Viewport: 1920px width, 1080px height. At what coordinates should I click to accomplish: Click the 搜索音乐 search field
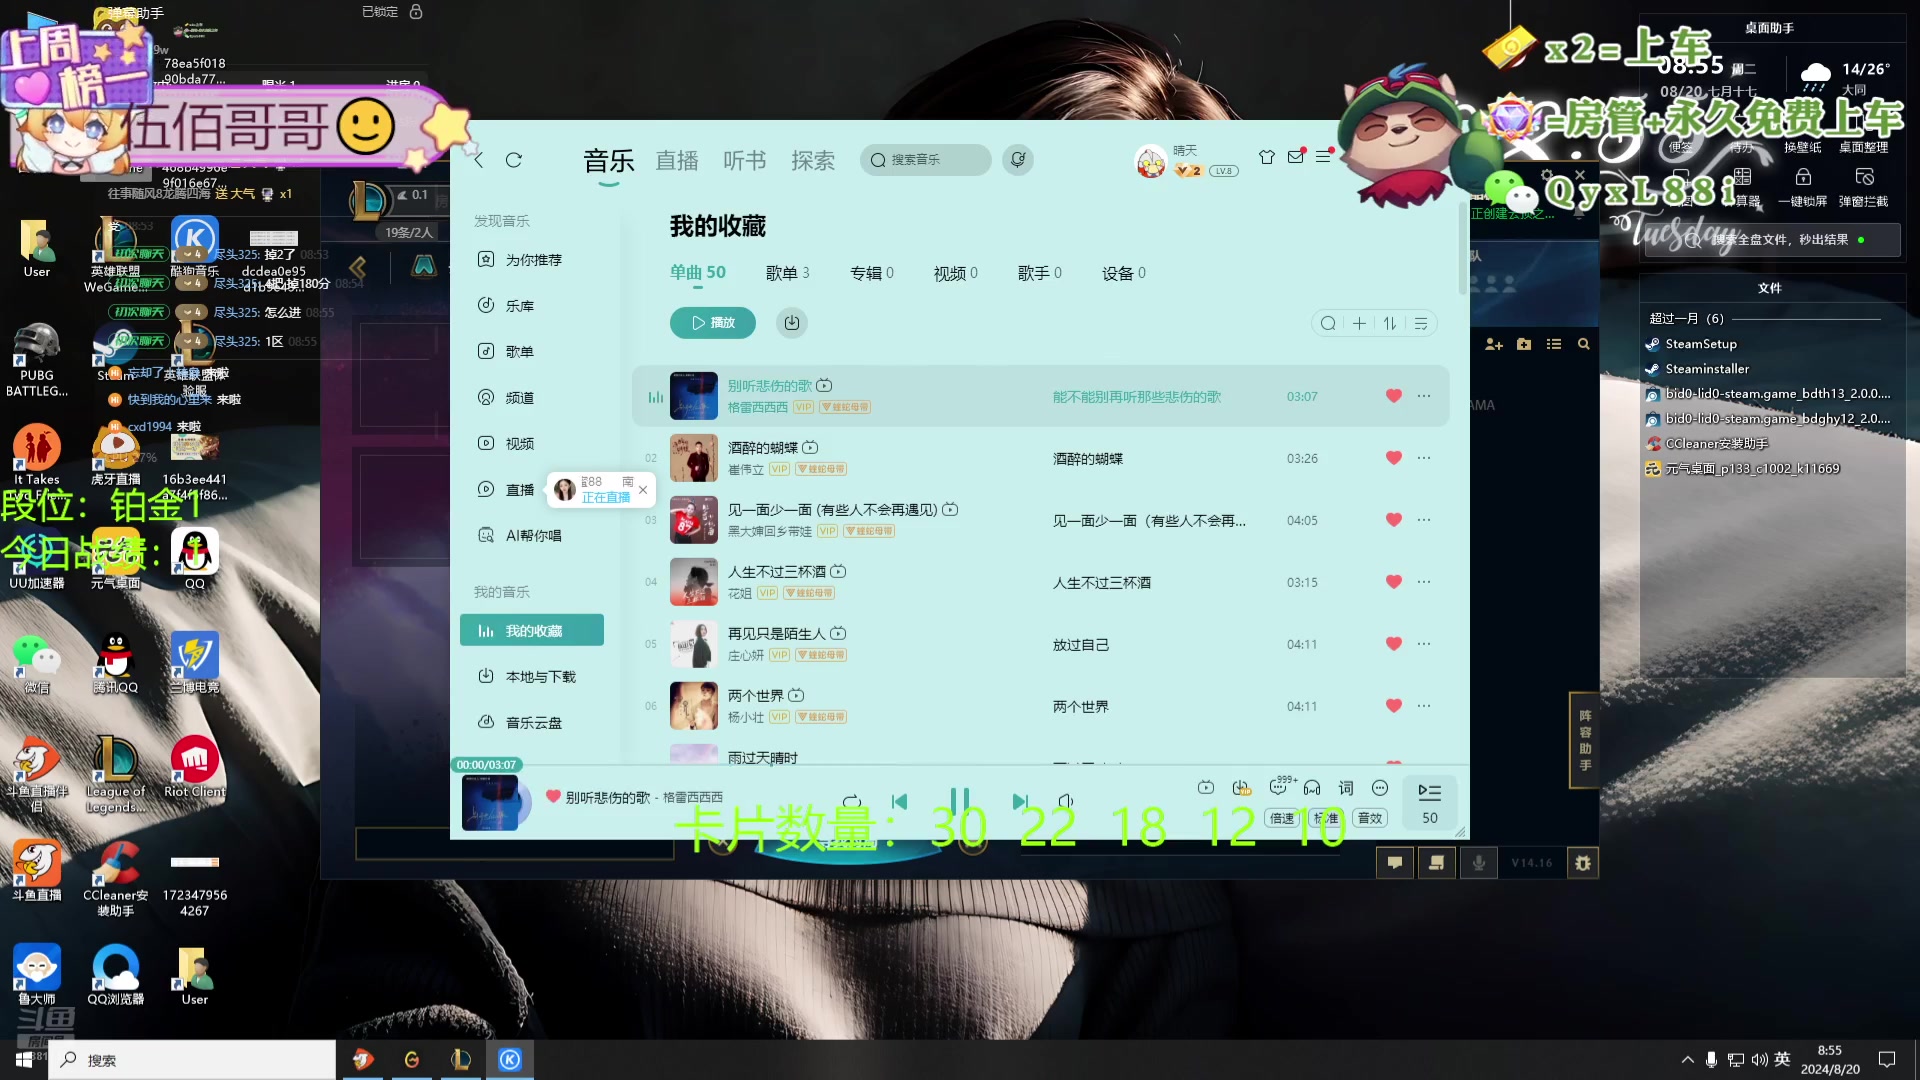(926, 160)
